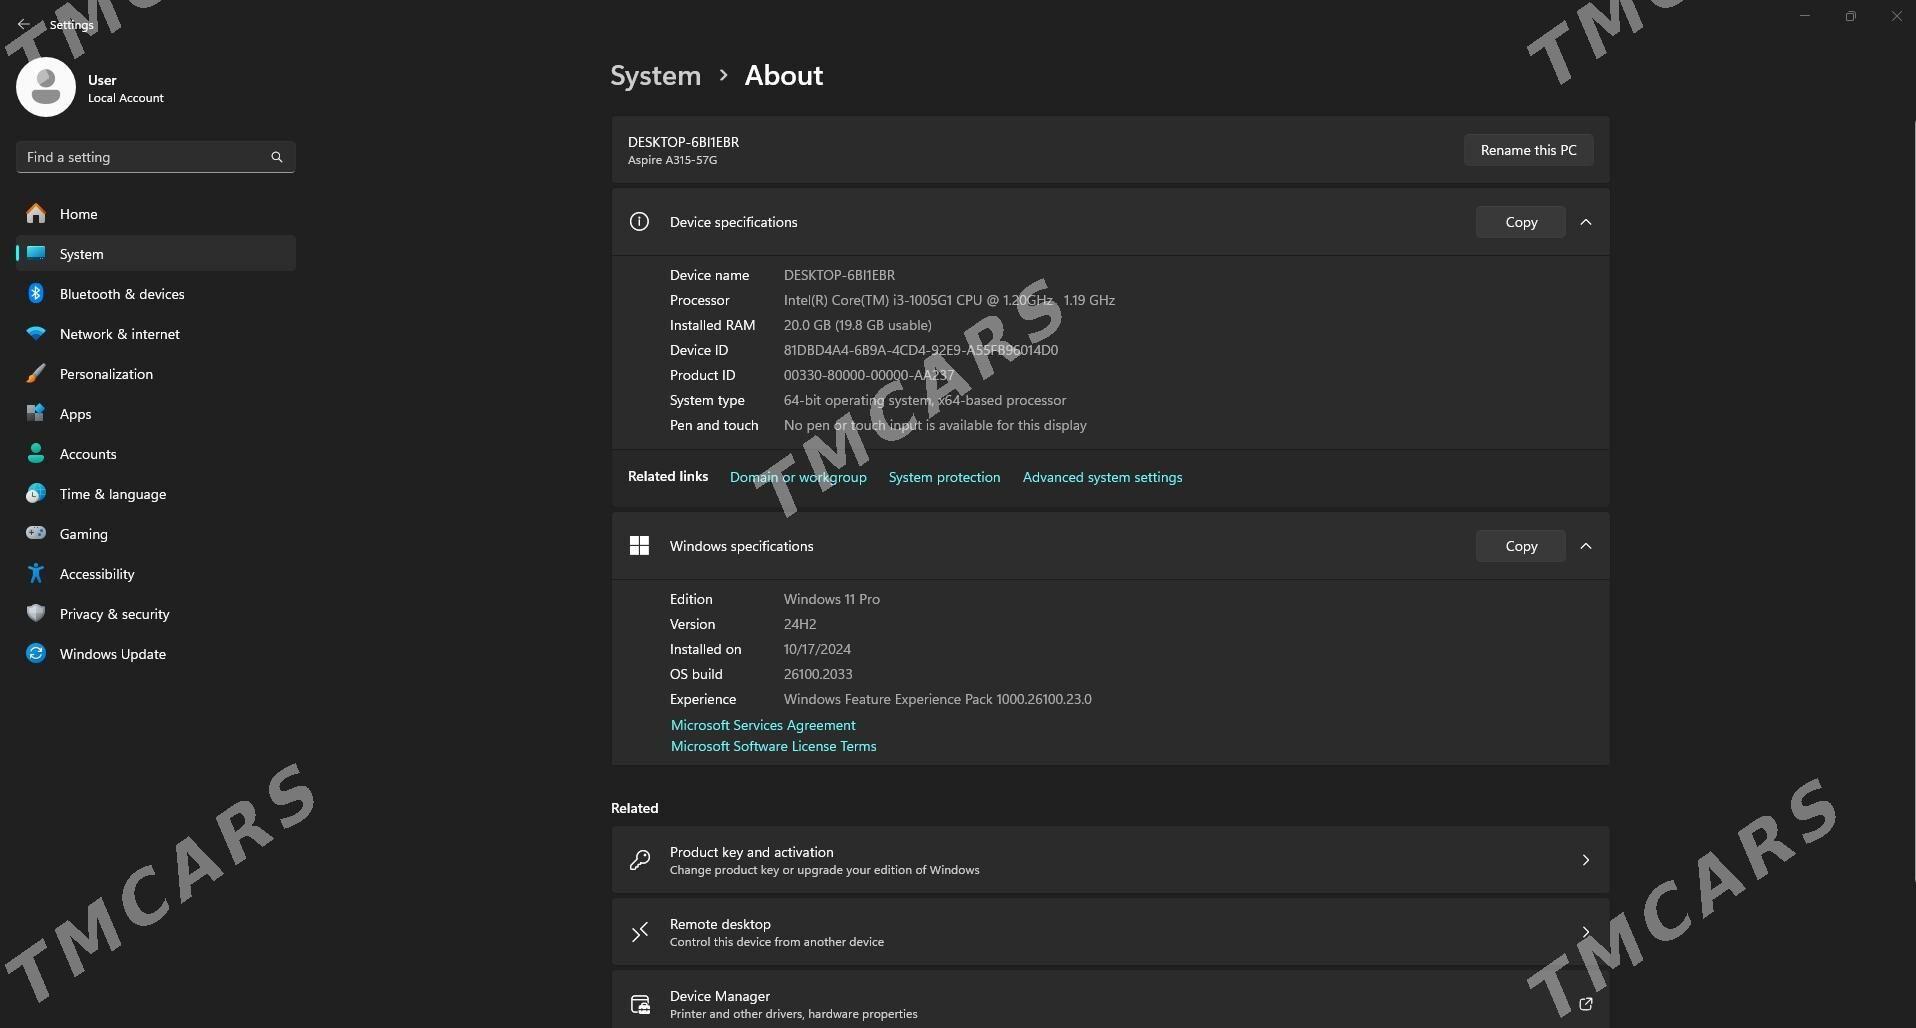Screen dimensions: 1916x1028
Task: Open Personalization settings
Action: coord(156,374)
